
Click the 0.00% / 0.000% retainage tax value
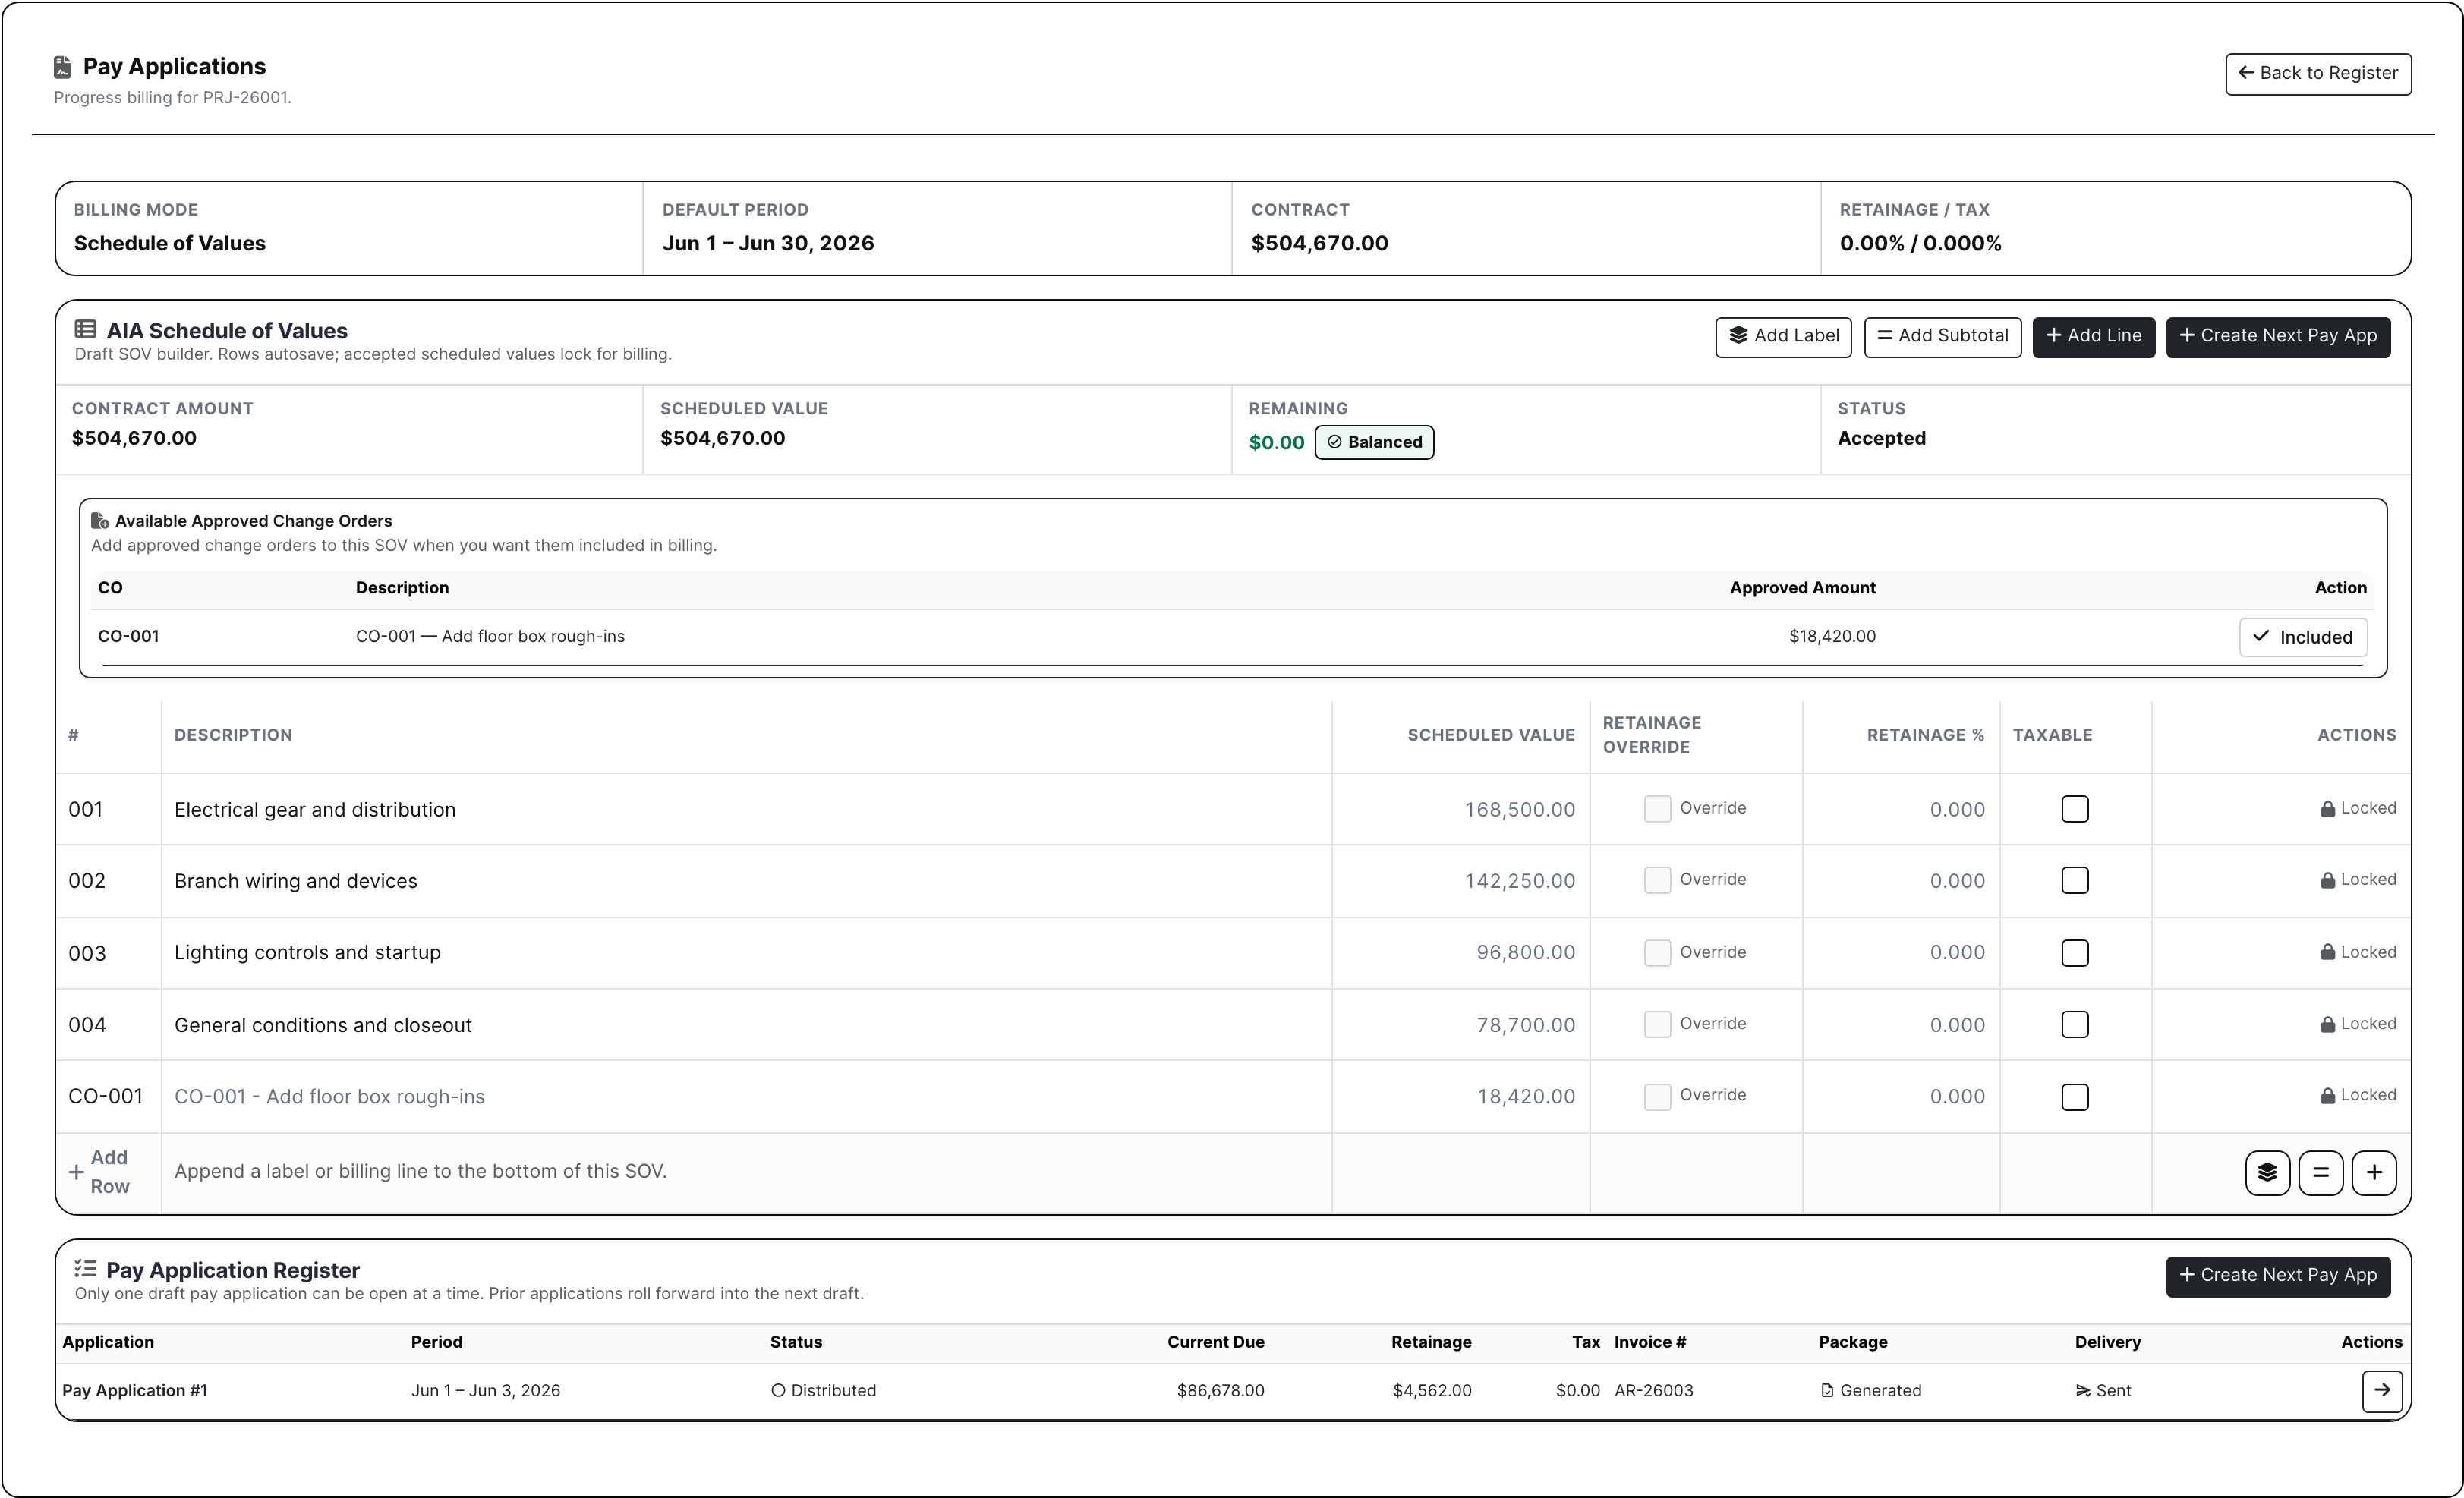click(x=1920, y=243)
